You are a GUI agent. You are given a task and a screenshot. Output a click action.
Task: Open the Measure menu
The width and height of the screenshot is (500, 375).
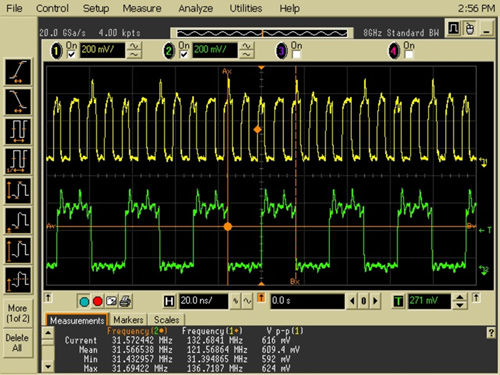coord(142,8)
